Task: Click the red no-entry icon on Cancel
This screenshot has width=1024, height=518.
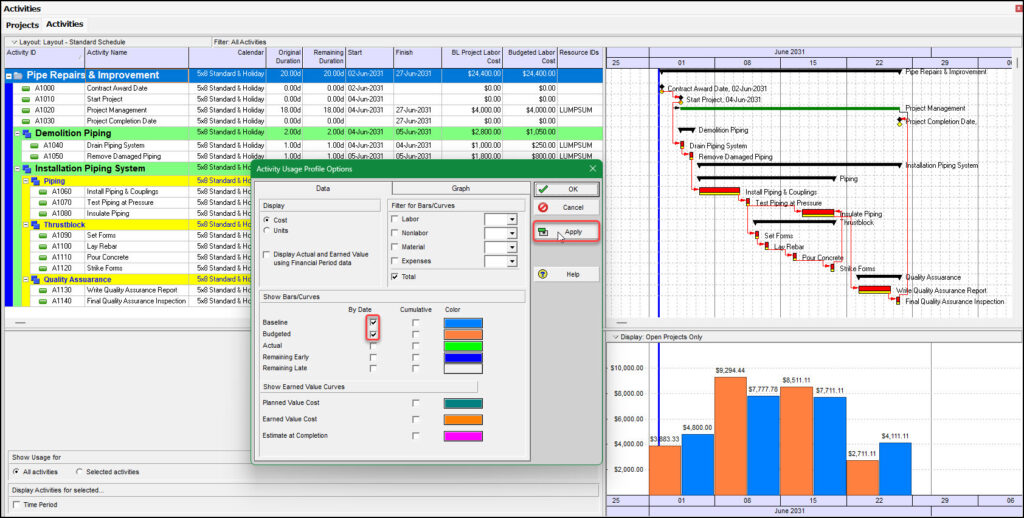Action: click(x=543, y=207)
